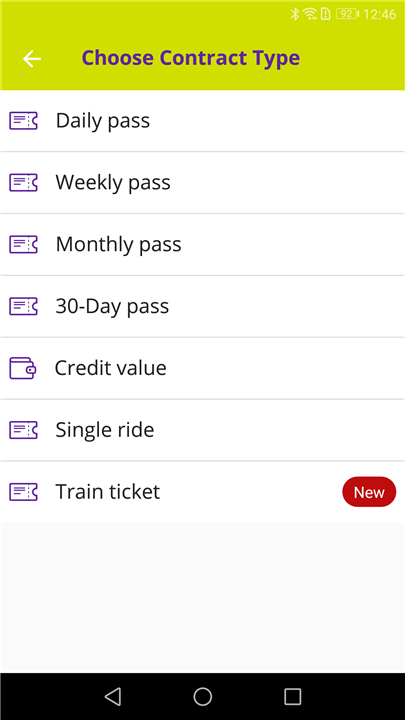This screenshot has width=405, height=720.
Task: Tap the Choose Contract Type header title
Action: (191, 58)
